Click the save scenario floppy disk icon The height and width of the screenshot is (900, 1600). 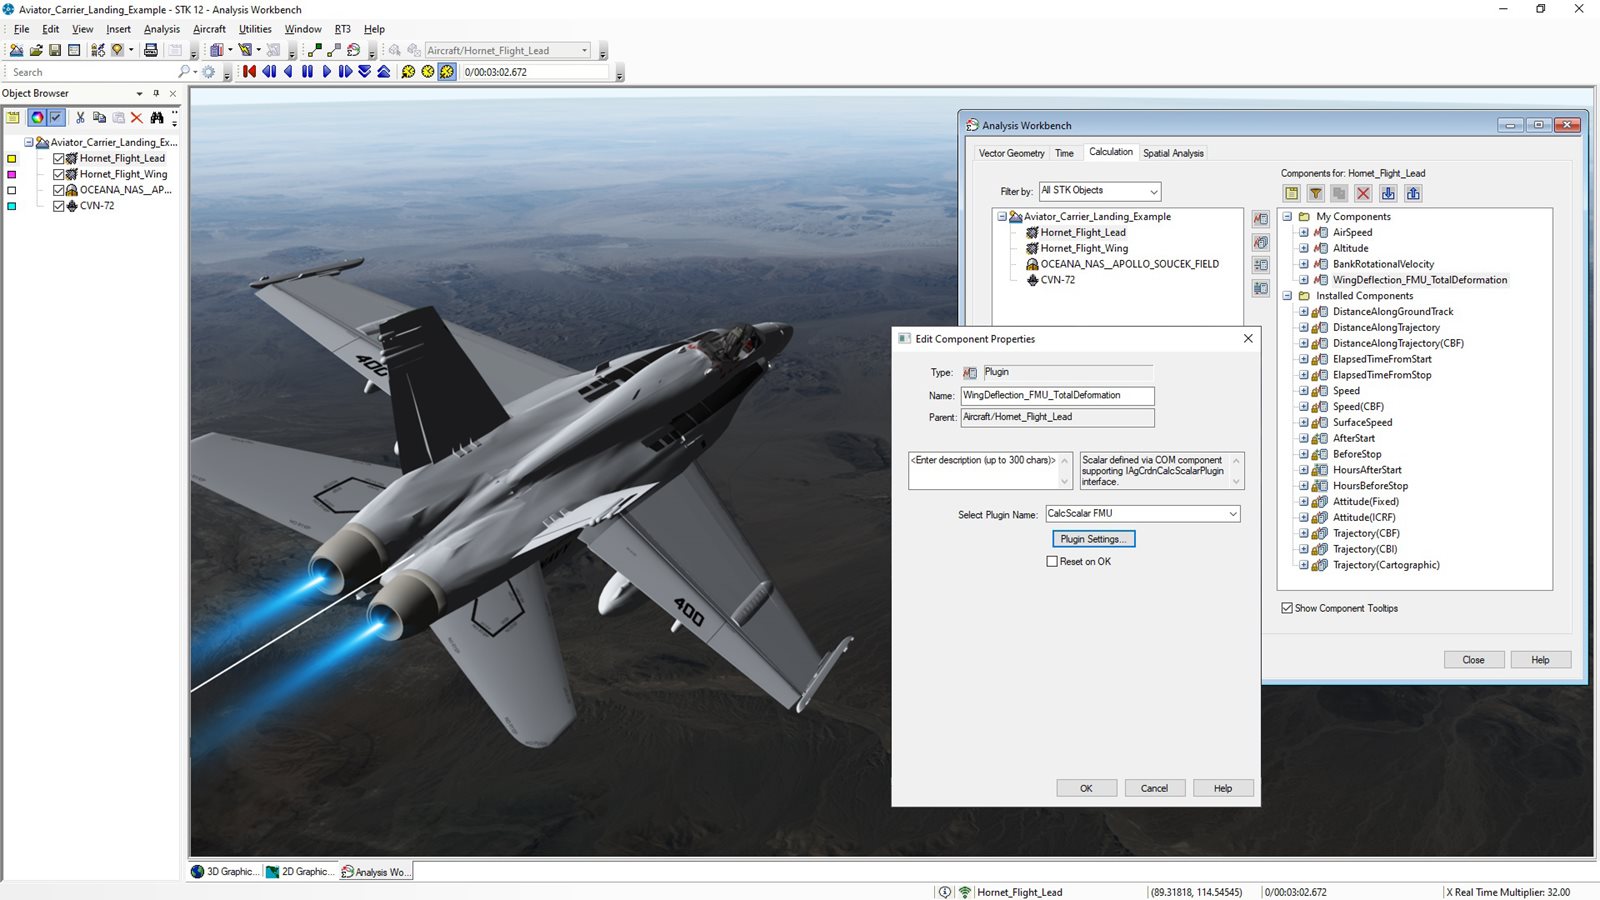[55, 50]
